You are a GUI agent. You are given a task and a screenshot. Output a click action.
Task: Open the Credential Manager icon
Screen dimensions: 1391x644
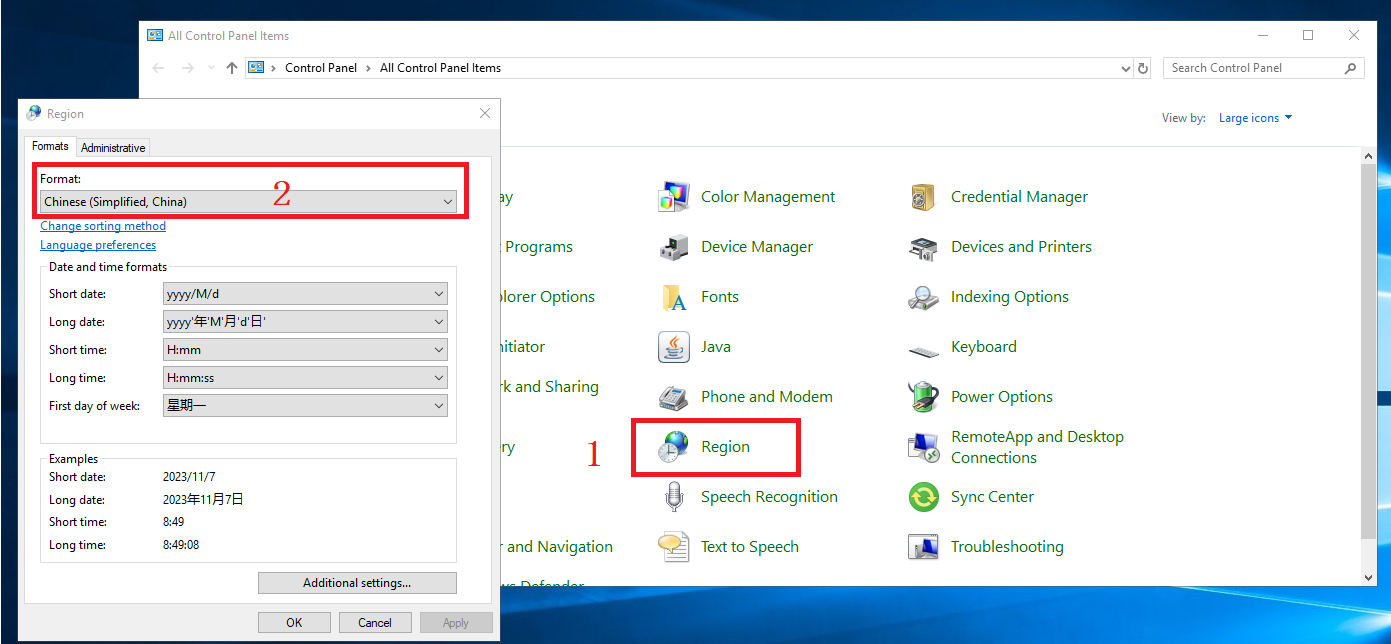pyautogui.click(x=923, y=197)
